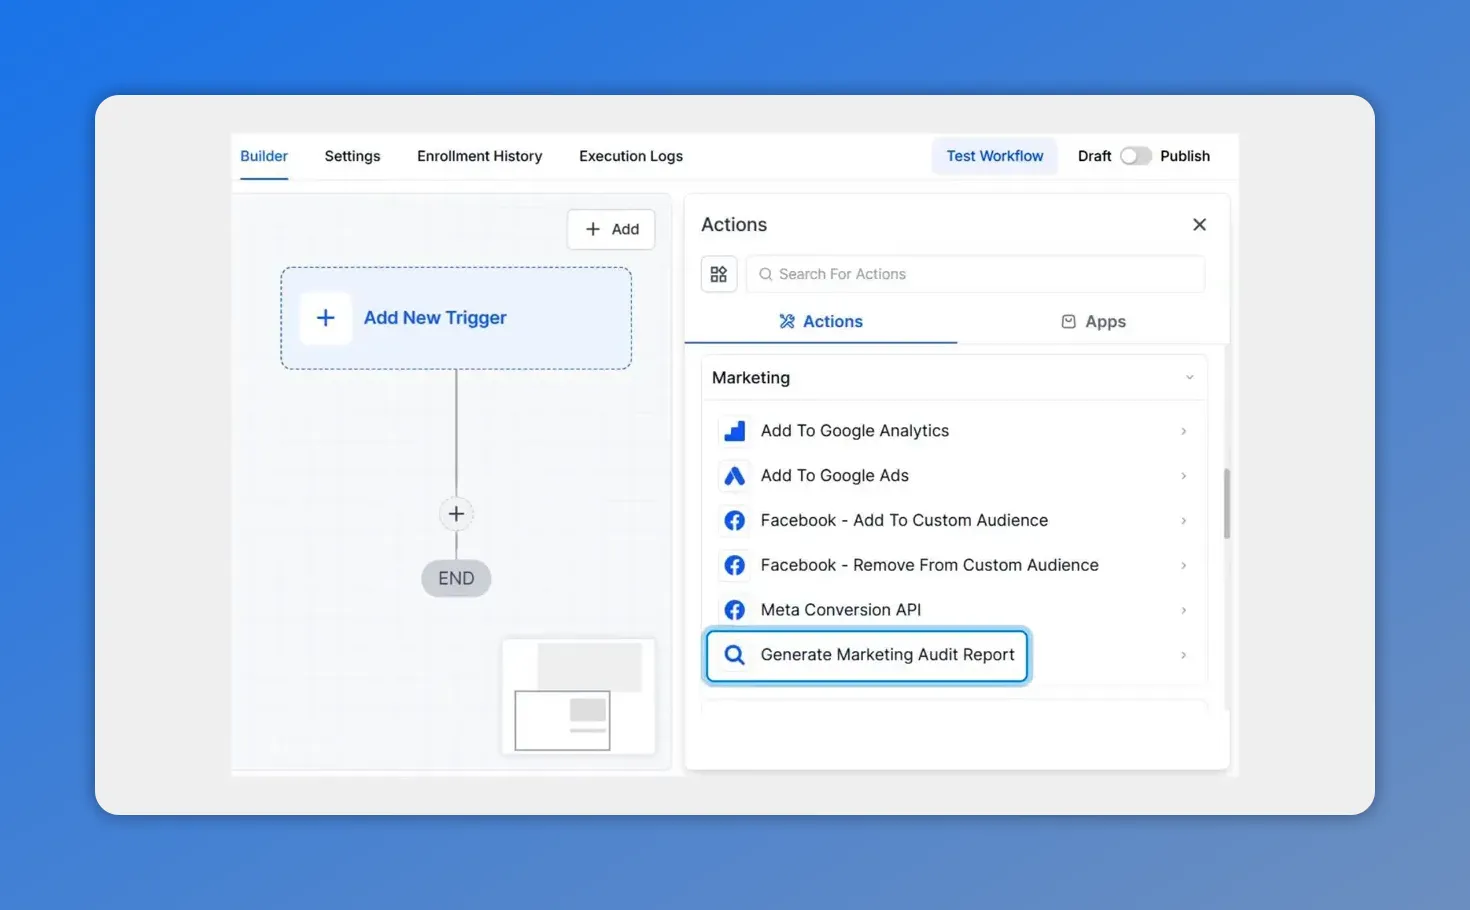
Task: Open the category grid icon beside search
Action: pyautogui.click(x=719, y=273)
